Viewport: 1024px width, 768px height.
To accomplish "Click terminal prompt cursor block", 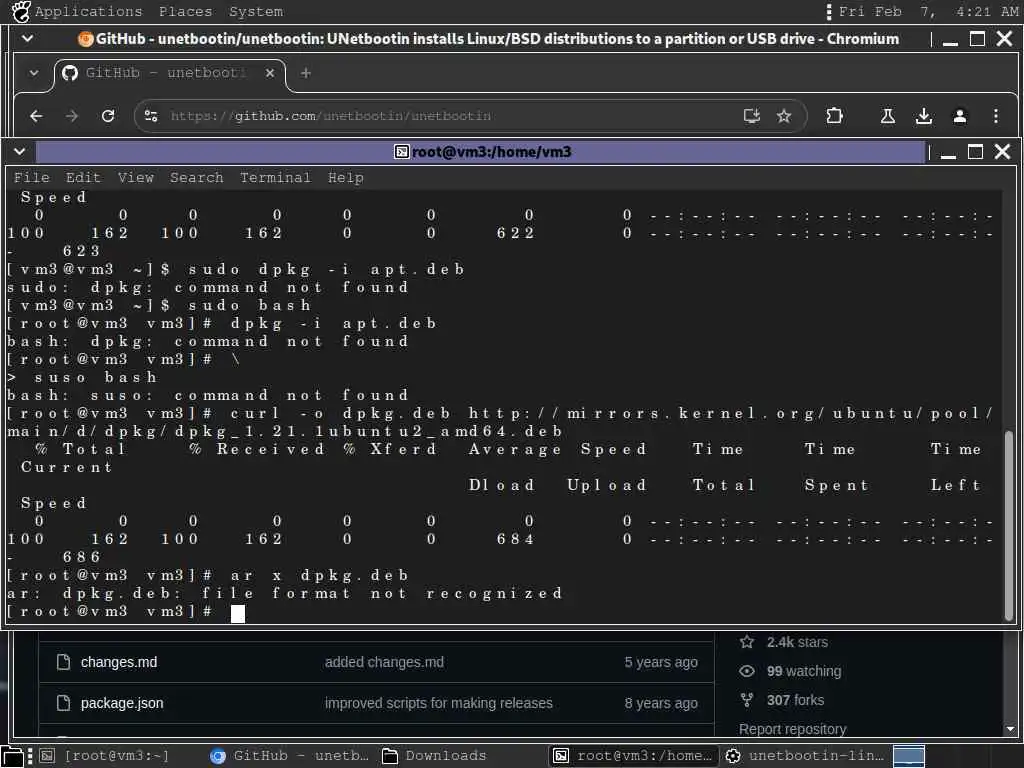I will point(238,613).
